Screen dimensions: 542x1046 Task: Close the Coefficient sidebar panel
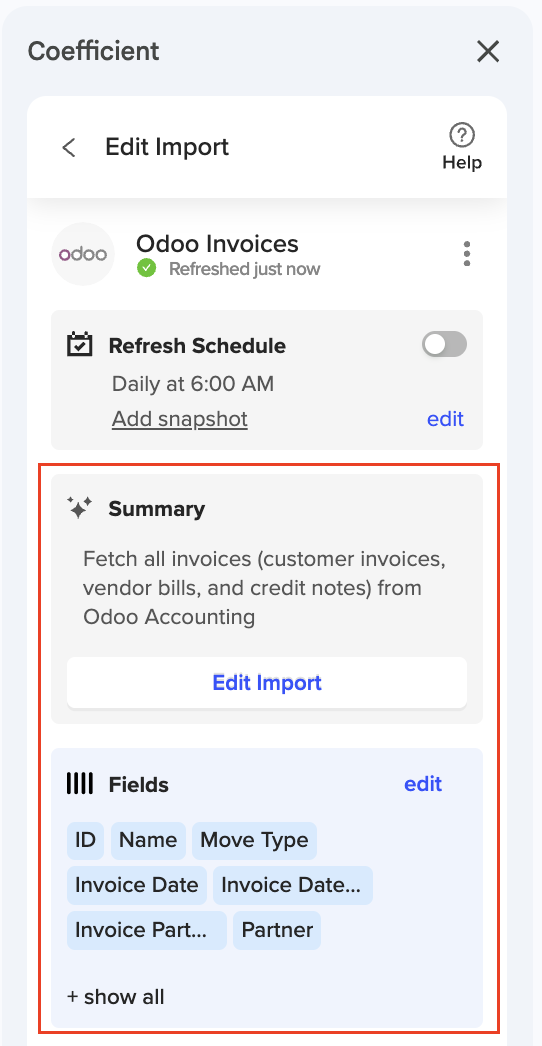pyautogui.click(x=488, y=51)
